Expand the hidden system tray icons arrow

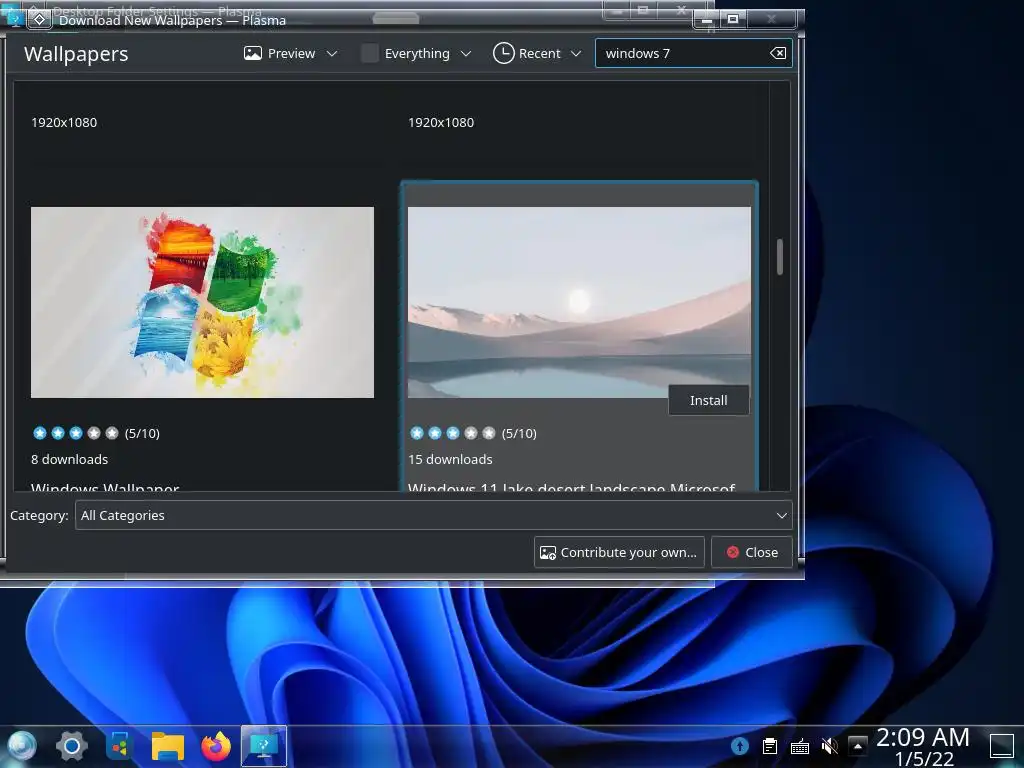click(857, 746)
